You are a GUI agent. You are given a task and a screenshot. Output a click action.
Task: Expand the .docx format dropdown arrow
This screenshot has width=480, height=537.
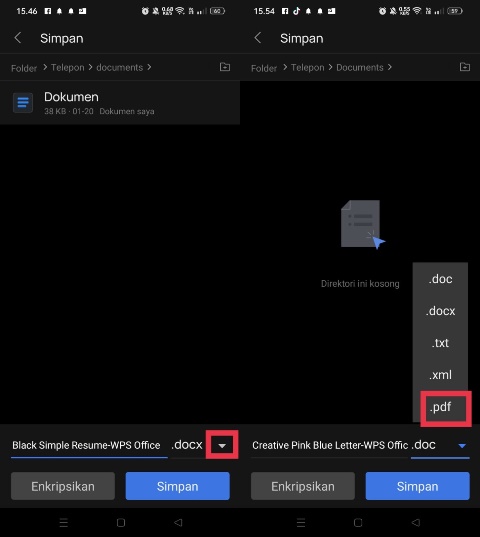tap(222, 445)
